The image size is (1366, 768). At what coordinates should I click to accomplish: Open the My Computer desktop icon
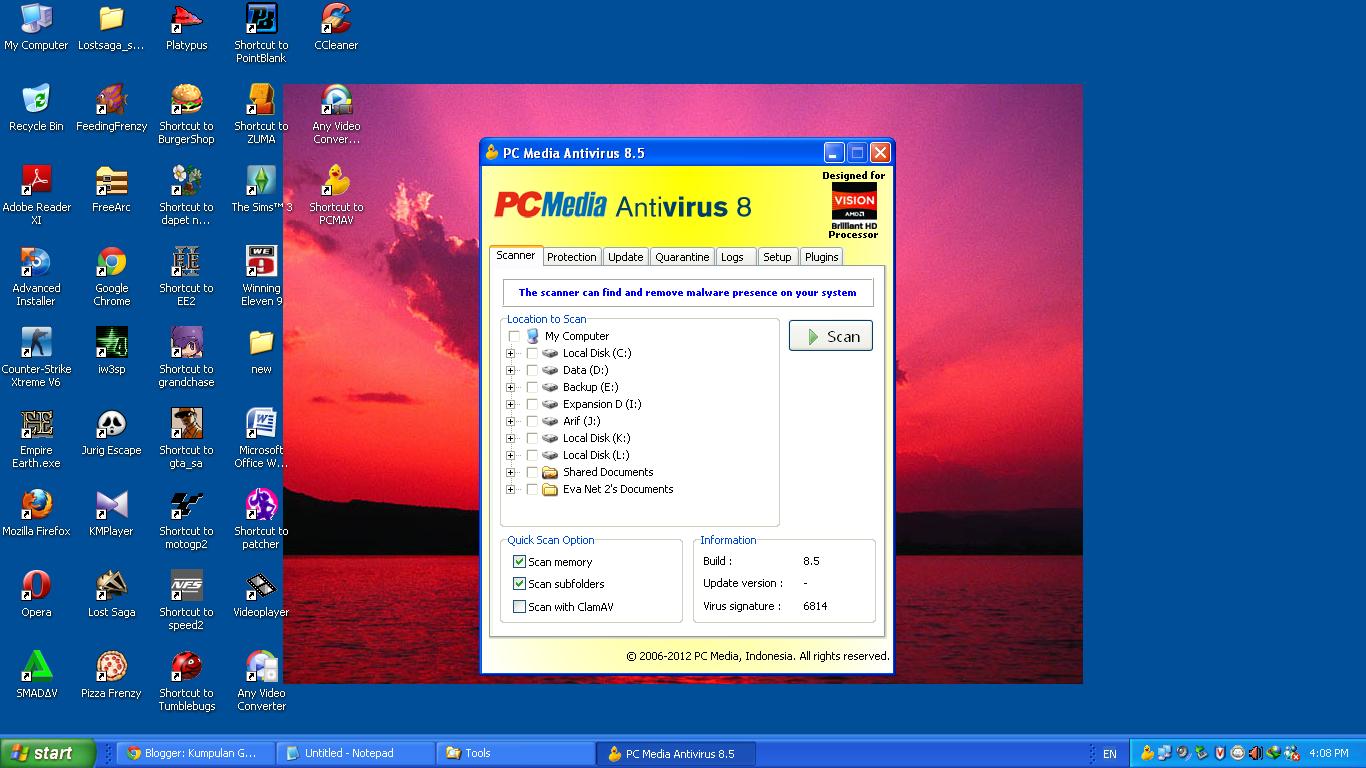36,28
